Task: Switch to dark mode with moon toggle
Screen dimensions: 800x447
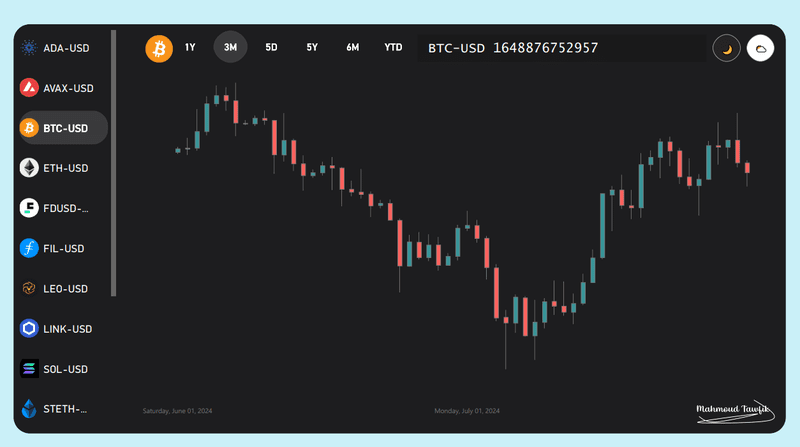Action: (726, 48)
